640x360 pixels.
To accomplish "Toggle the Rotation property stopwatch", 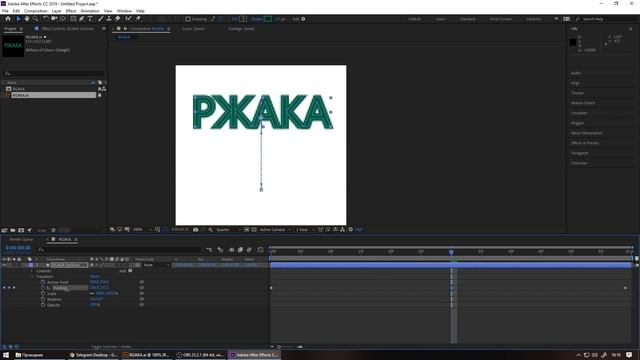I will pos(43,299).
